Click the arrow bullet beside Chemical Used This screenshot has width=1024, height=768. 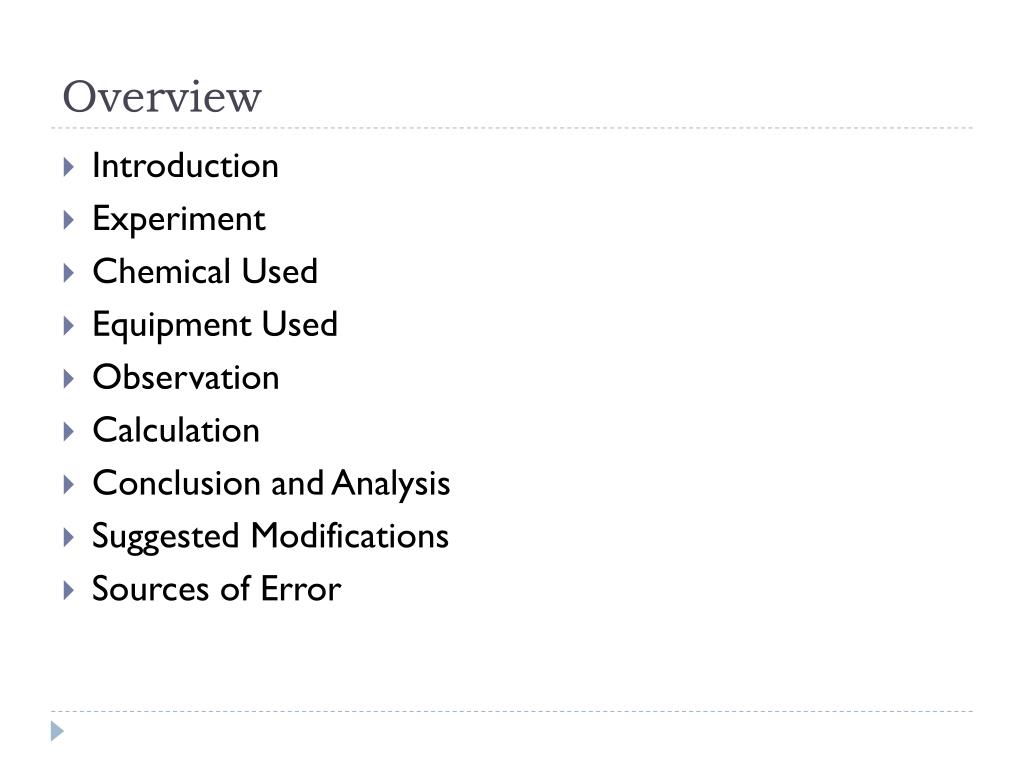point(69,273)
